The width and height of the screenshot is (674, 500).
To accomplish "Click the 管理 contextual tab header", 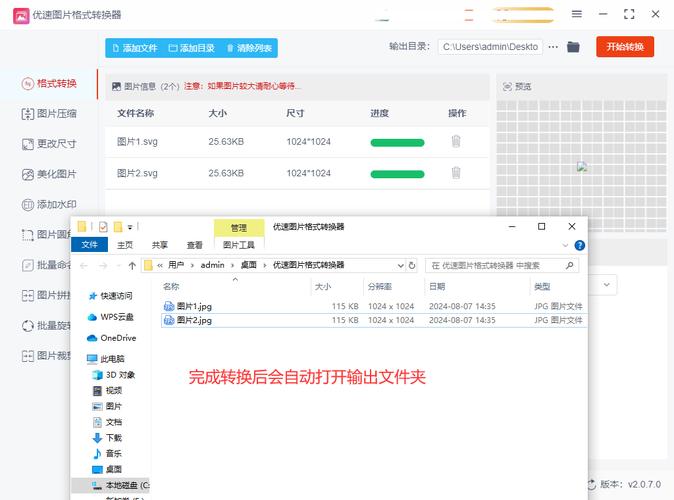I will pos(239,228).
